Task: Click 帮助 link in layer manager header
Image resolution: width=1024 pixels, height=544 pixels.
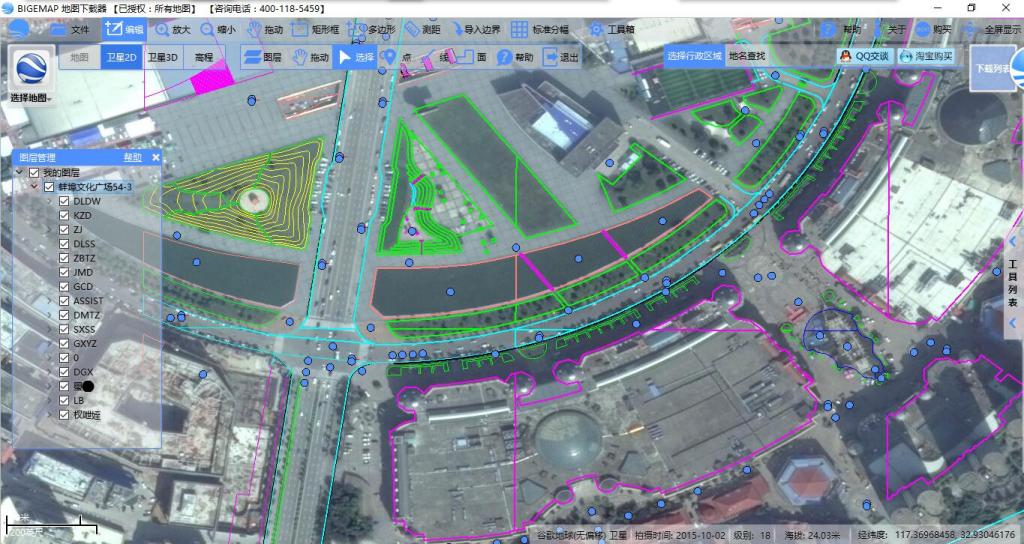Action: pos(133,157)
